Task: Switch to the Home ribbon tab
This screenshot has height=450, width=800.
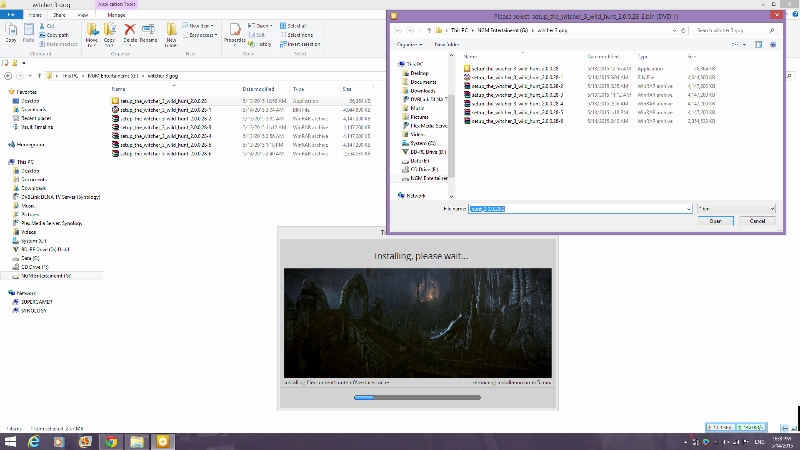Action: 35,15
